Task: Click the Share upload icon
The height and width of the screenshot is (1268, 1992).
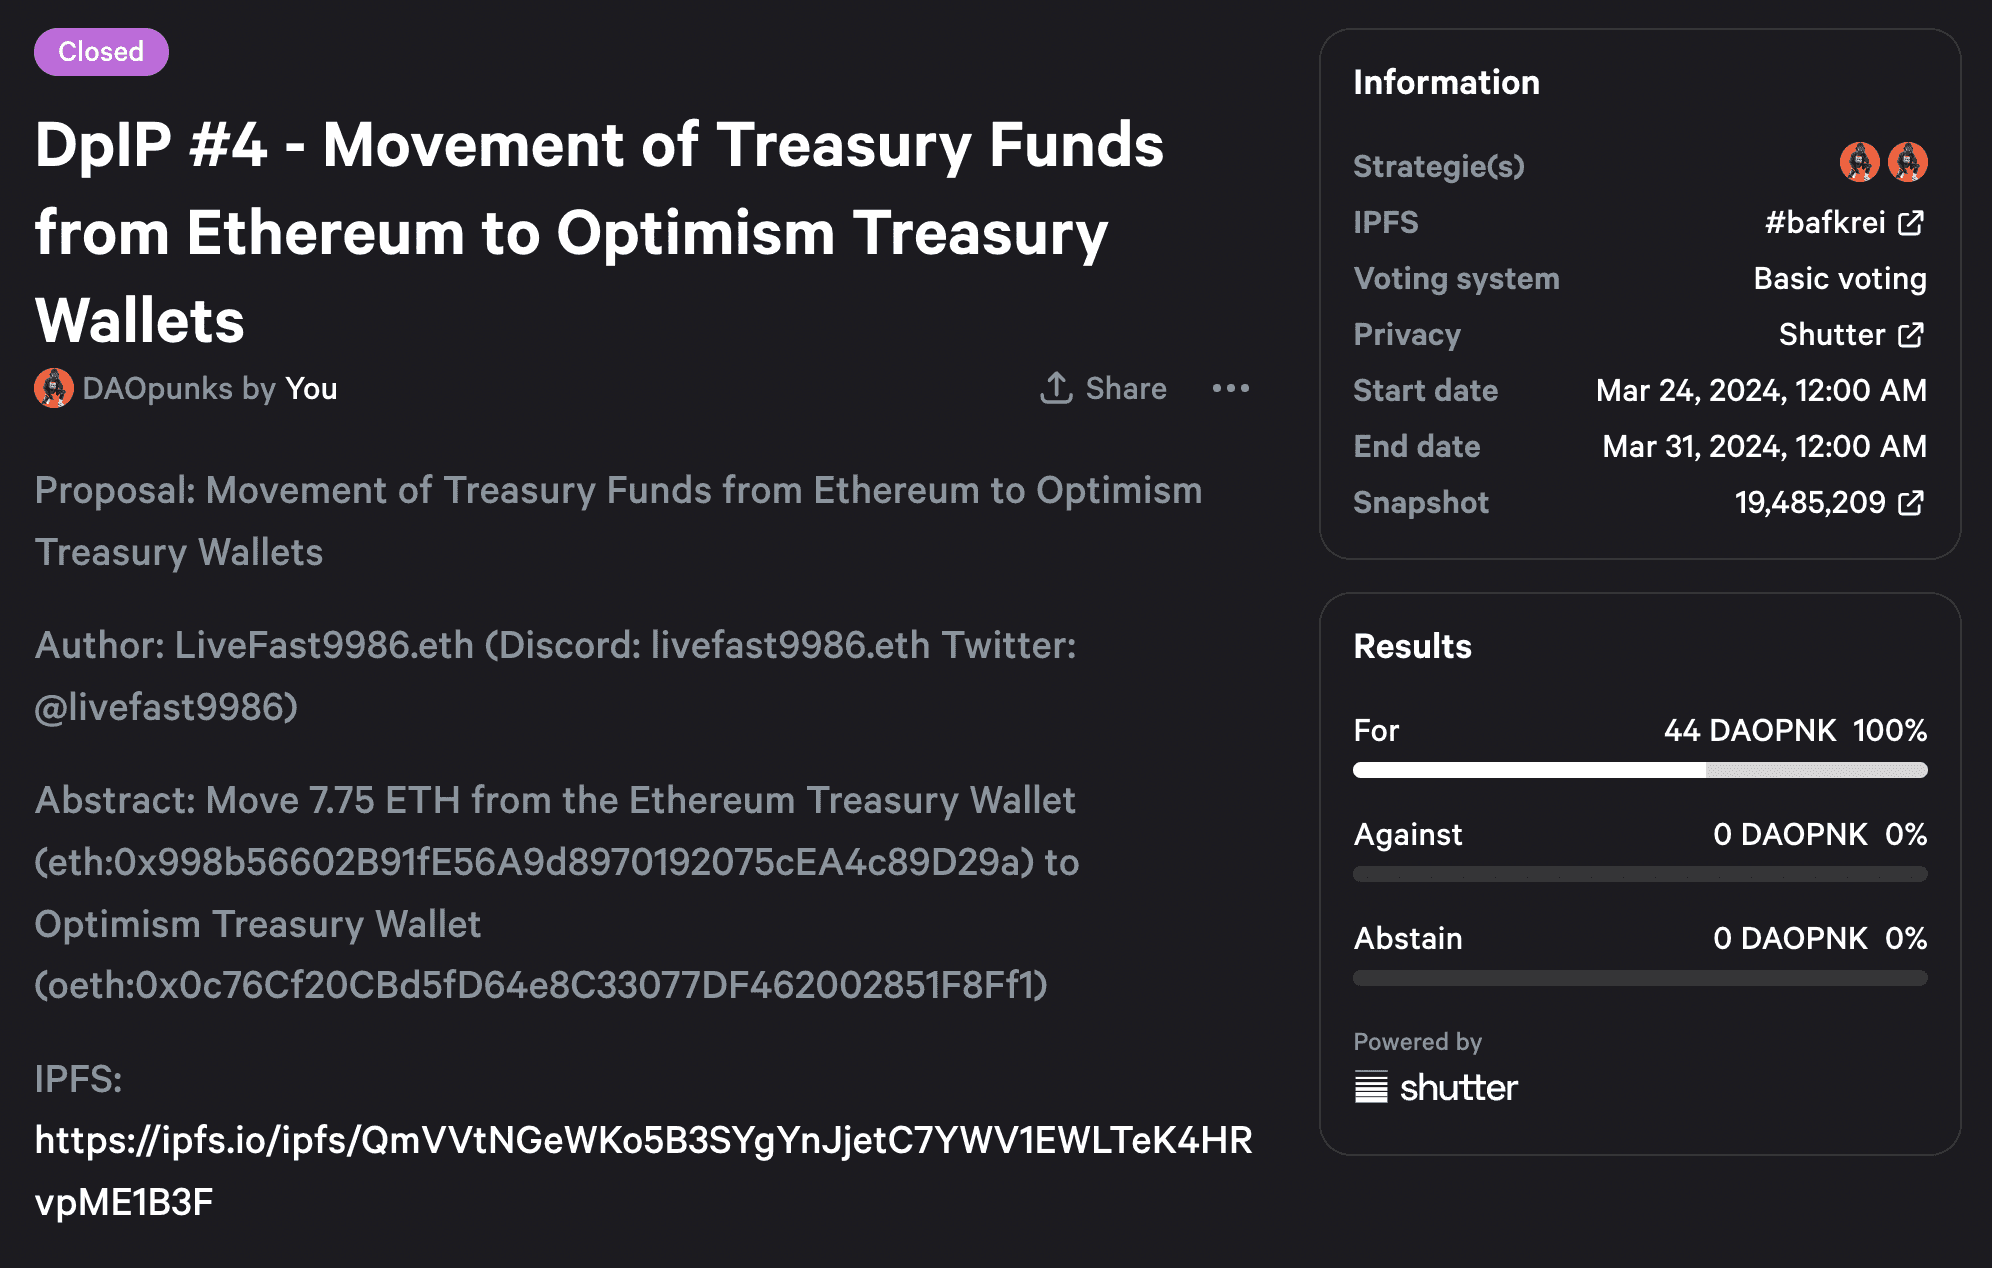Action: (x=1056, y=388)
